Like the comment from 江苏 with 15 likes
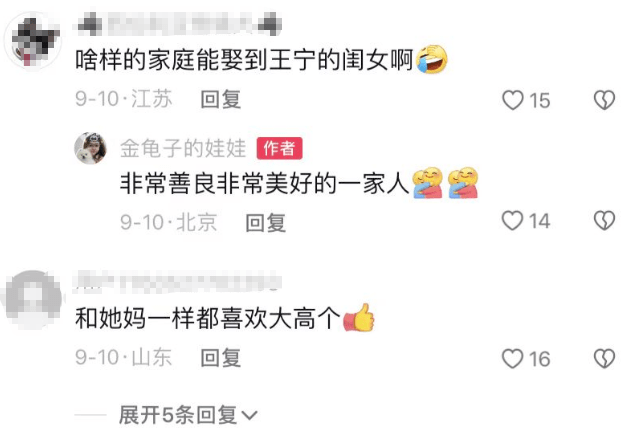The image size is (638, 441). 513,100
